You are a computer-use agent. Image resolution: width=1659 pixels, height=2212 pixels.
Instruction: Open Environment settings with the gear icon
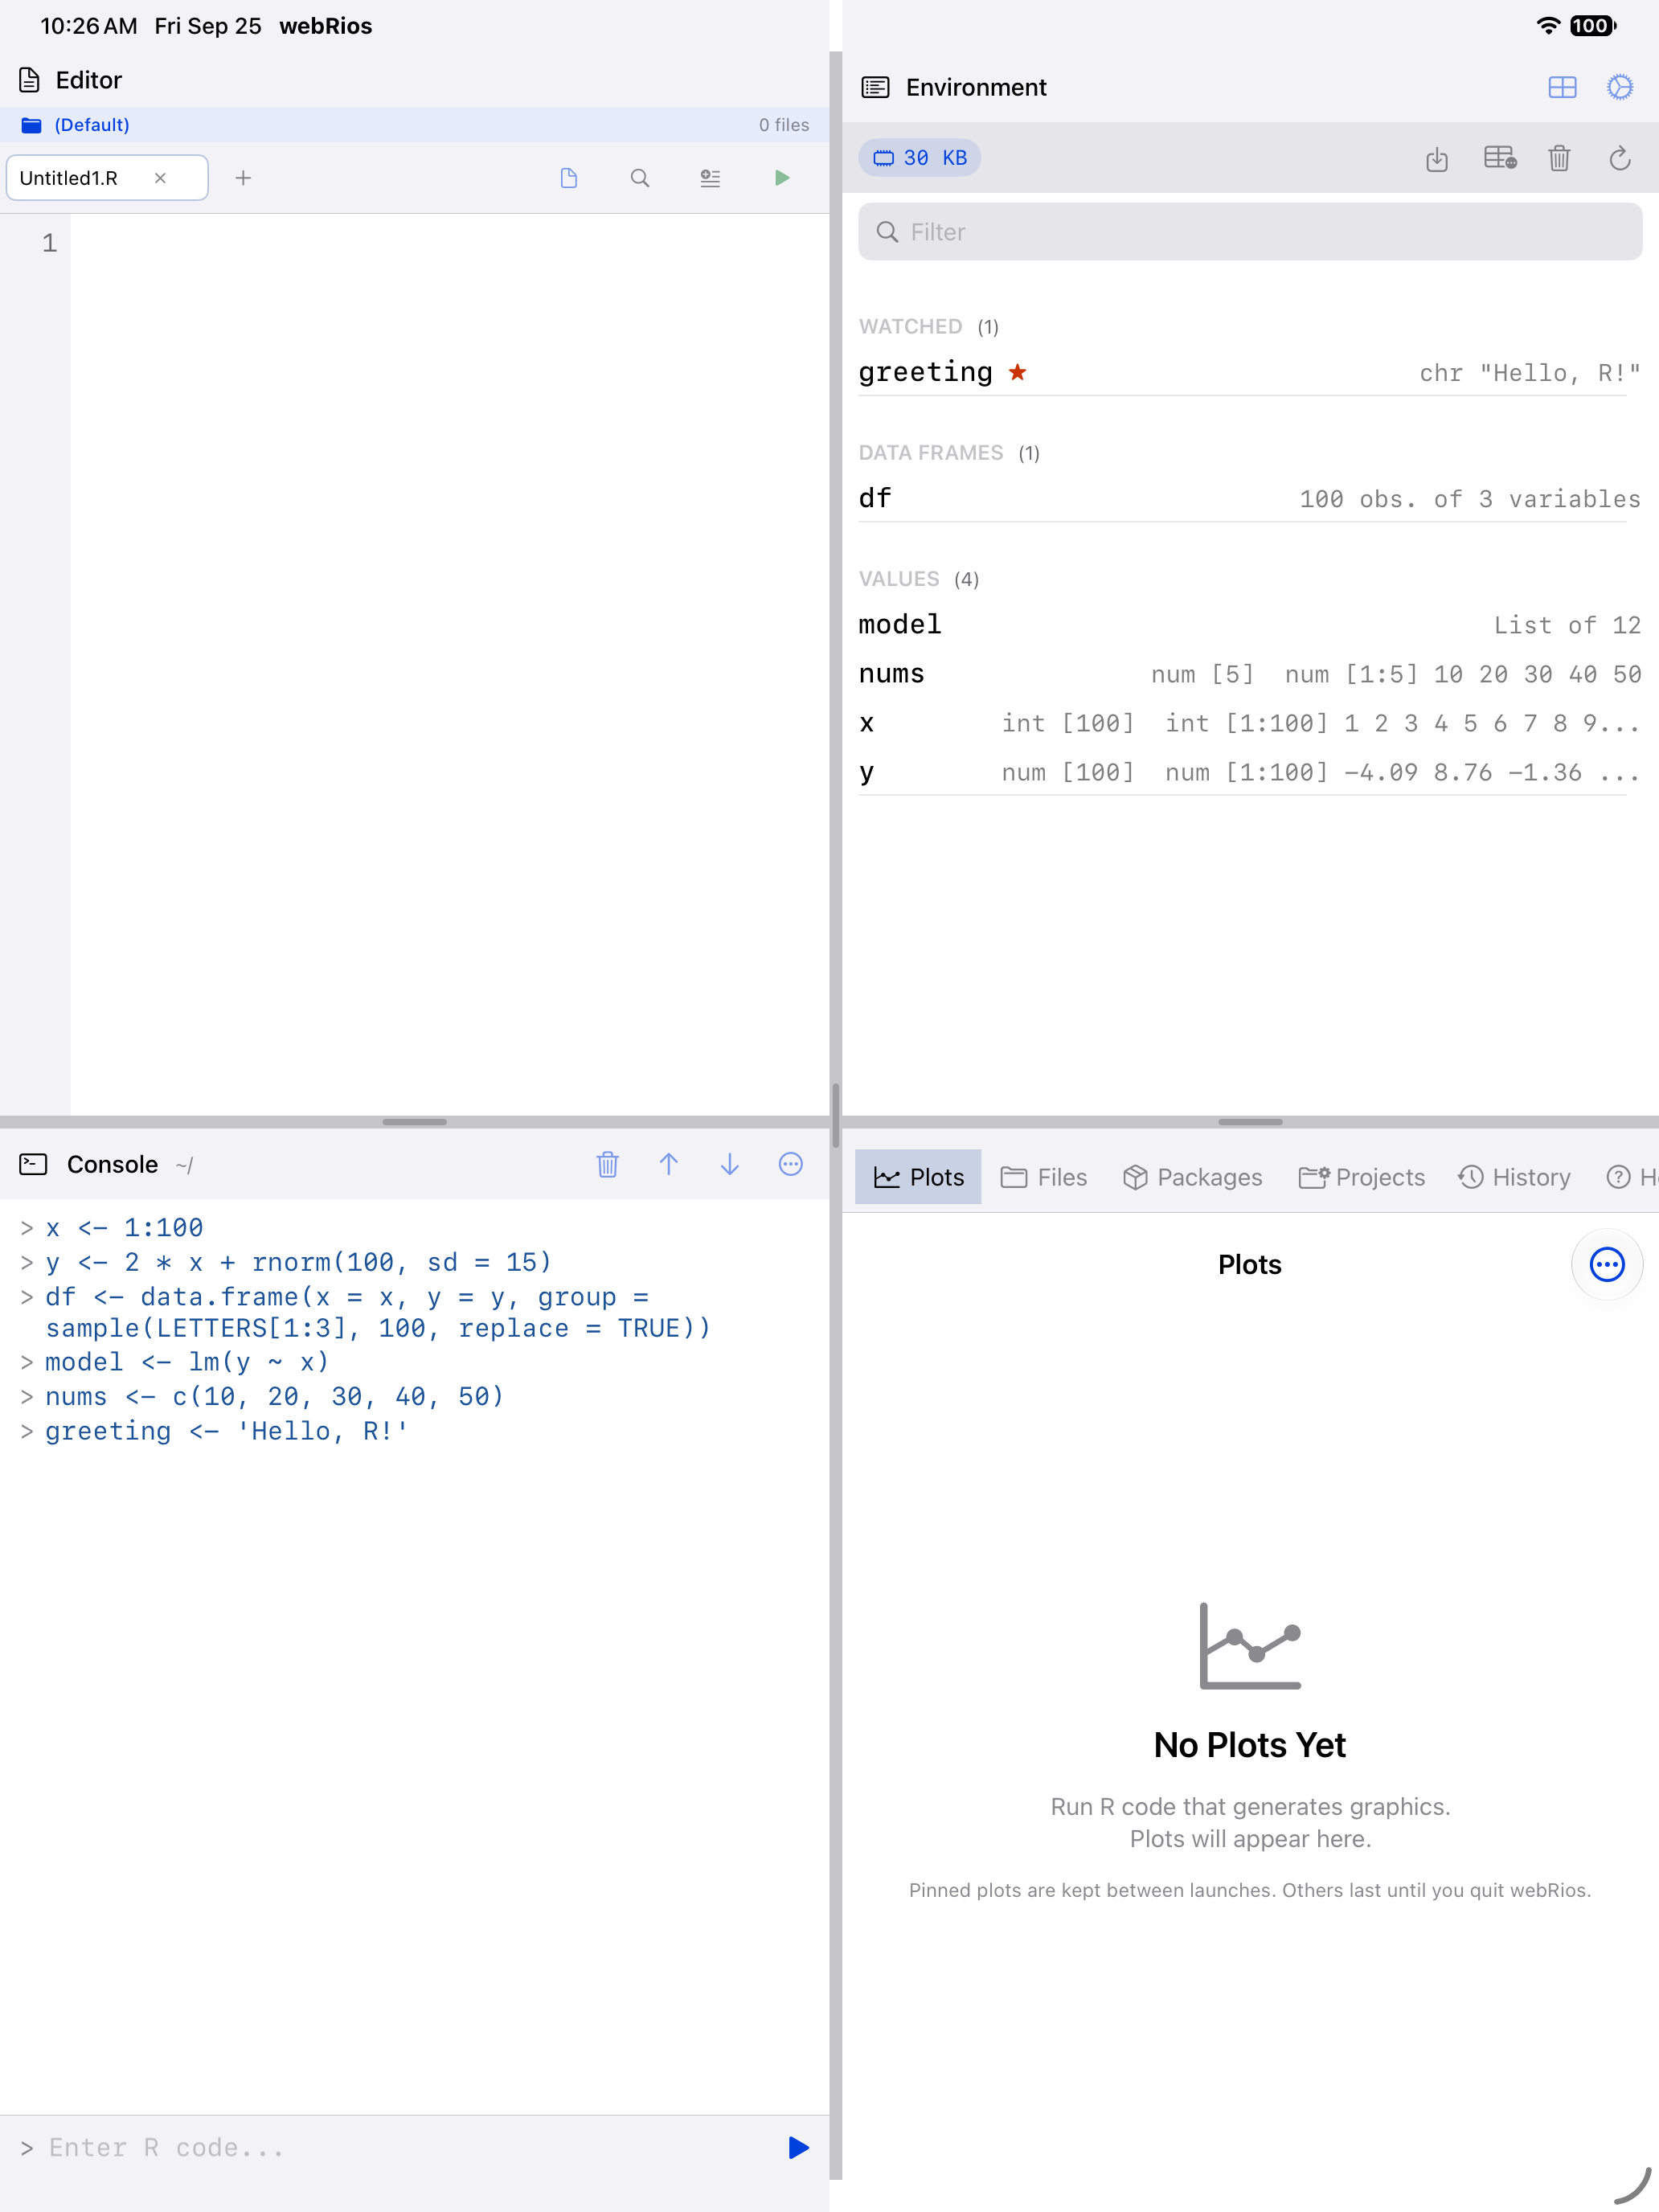coord(1620,87)
